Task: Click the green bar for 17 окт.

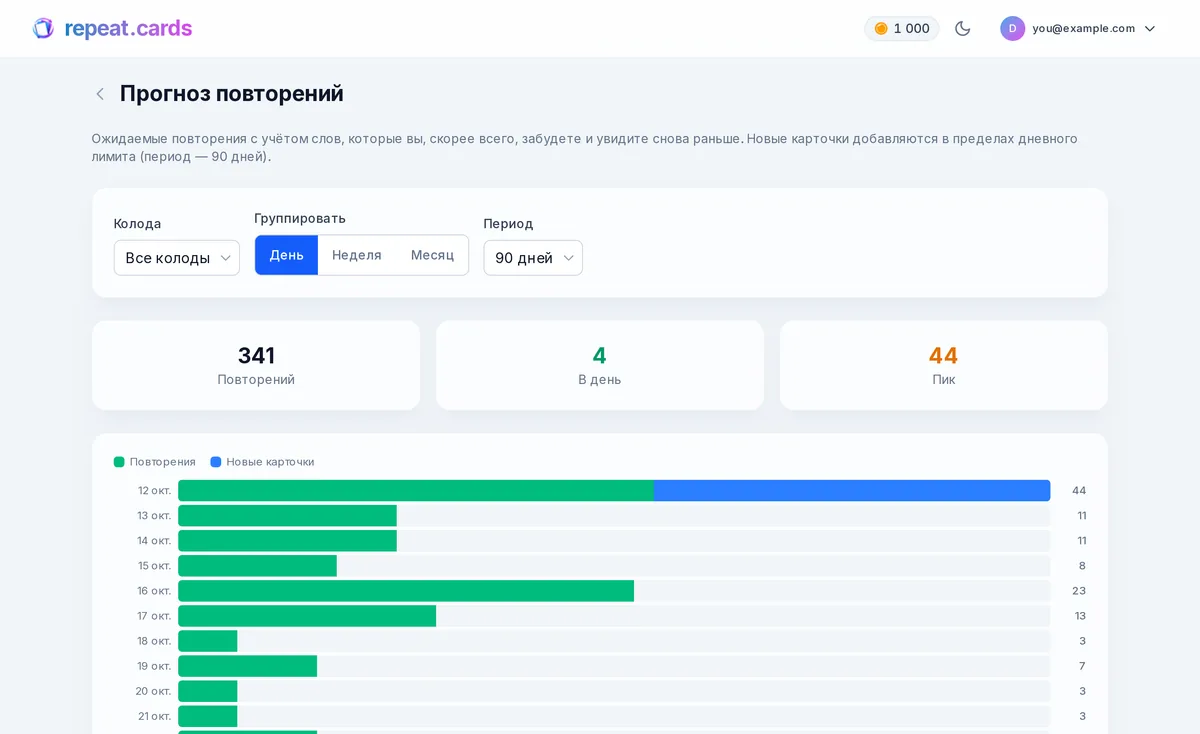Action: click(307, 616)
